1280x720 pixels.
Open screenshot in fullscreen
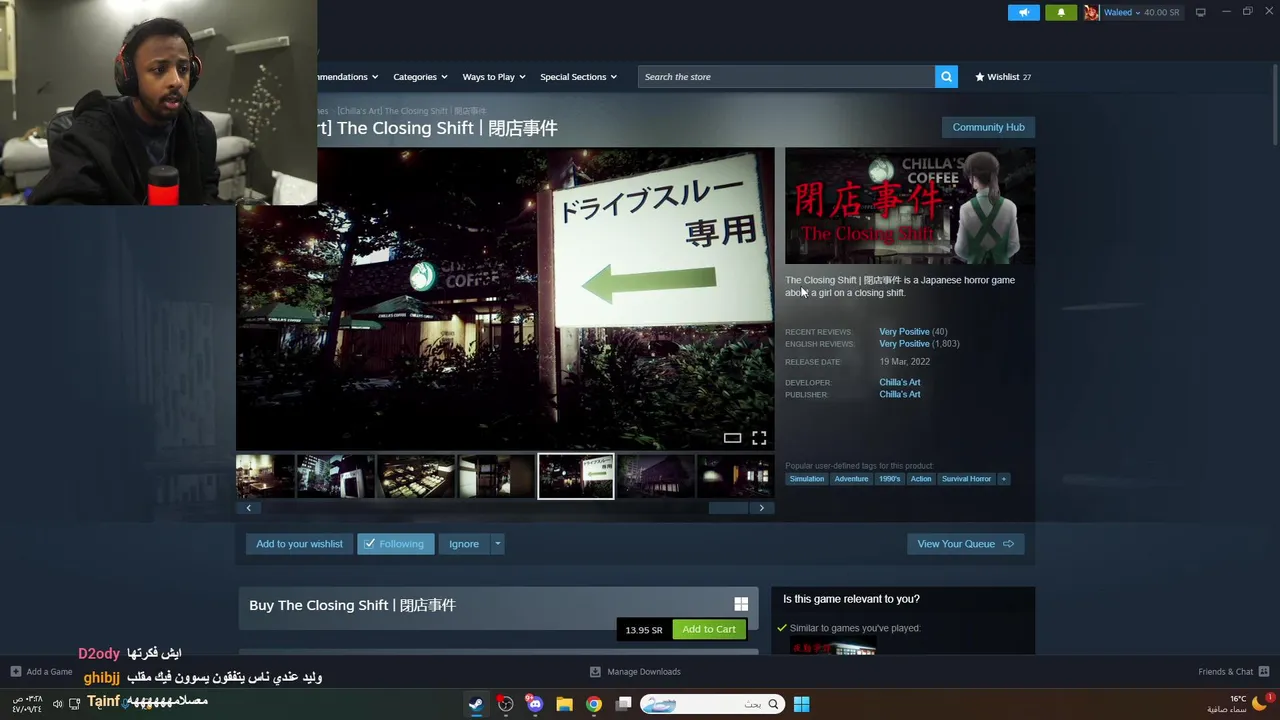pos(759,438)
